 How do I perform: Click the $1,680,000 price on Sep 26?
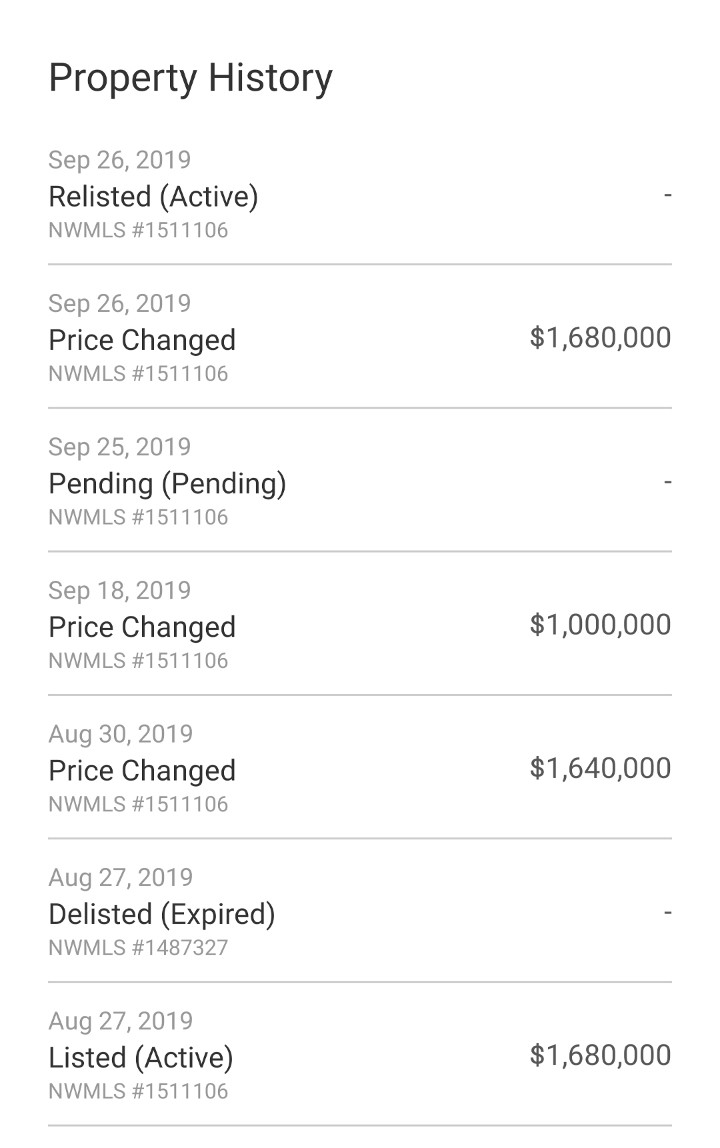[600, 338]
